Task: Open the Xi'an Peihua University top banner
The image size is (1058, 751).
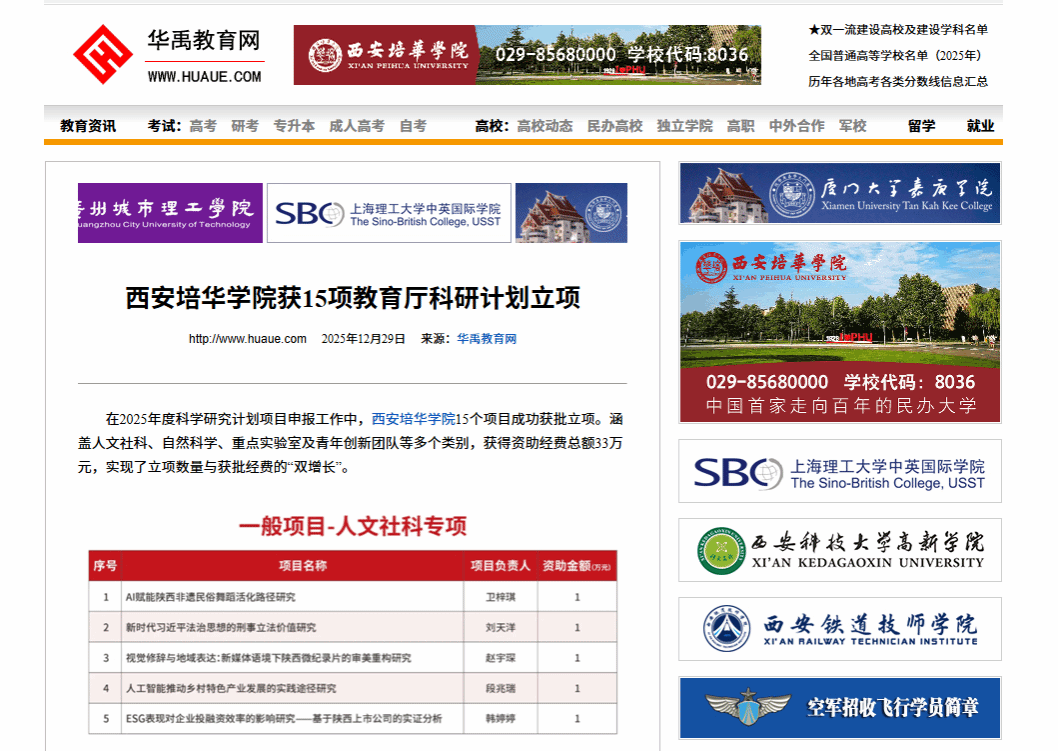Action: (x=527, y=55)
